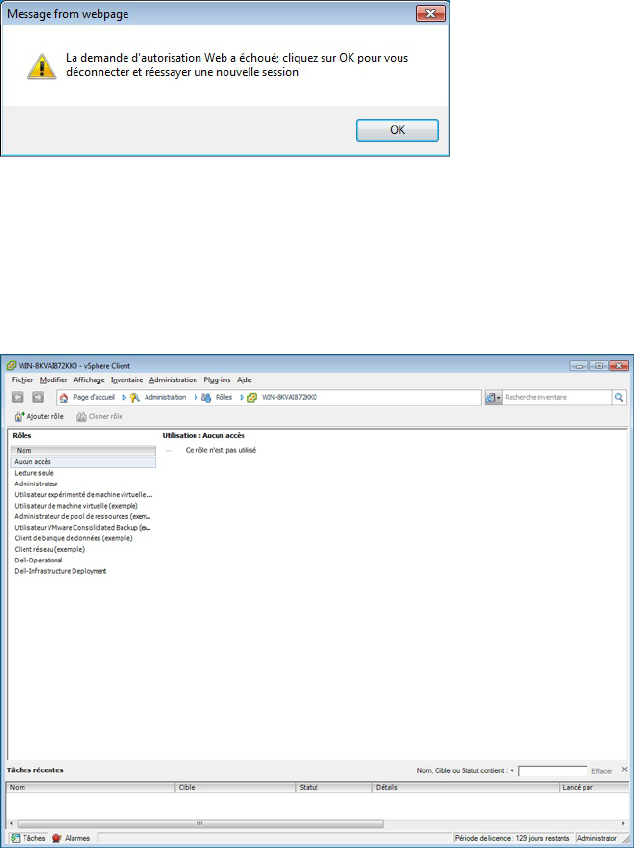Image resolution: width=634 pixels, height=848 pixels.
Task: Select Administrateur de pool de ressources role
Action: [83, 516]
